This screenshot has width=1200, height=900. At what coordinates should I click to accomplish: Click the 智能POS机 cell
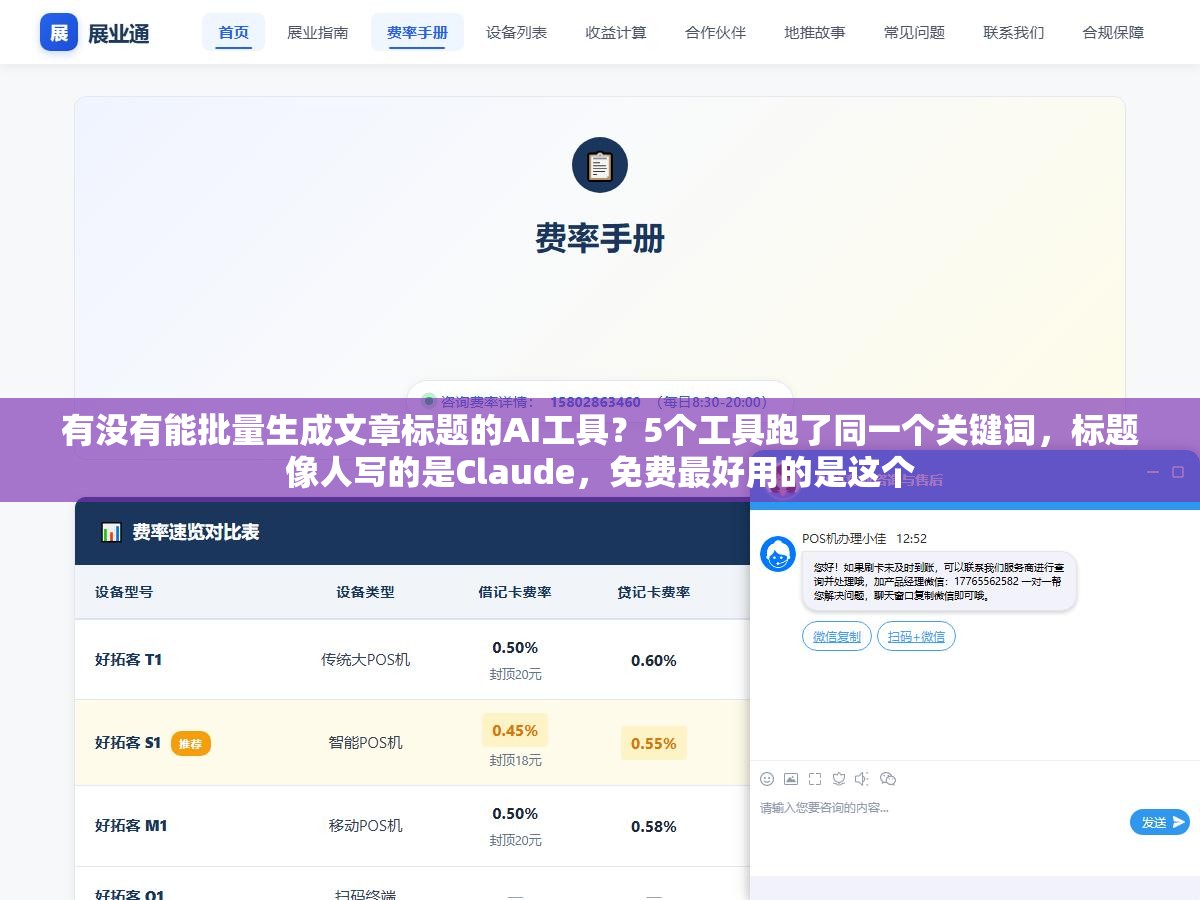click(x=366, y=742)
